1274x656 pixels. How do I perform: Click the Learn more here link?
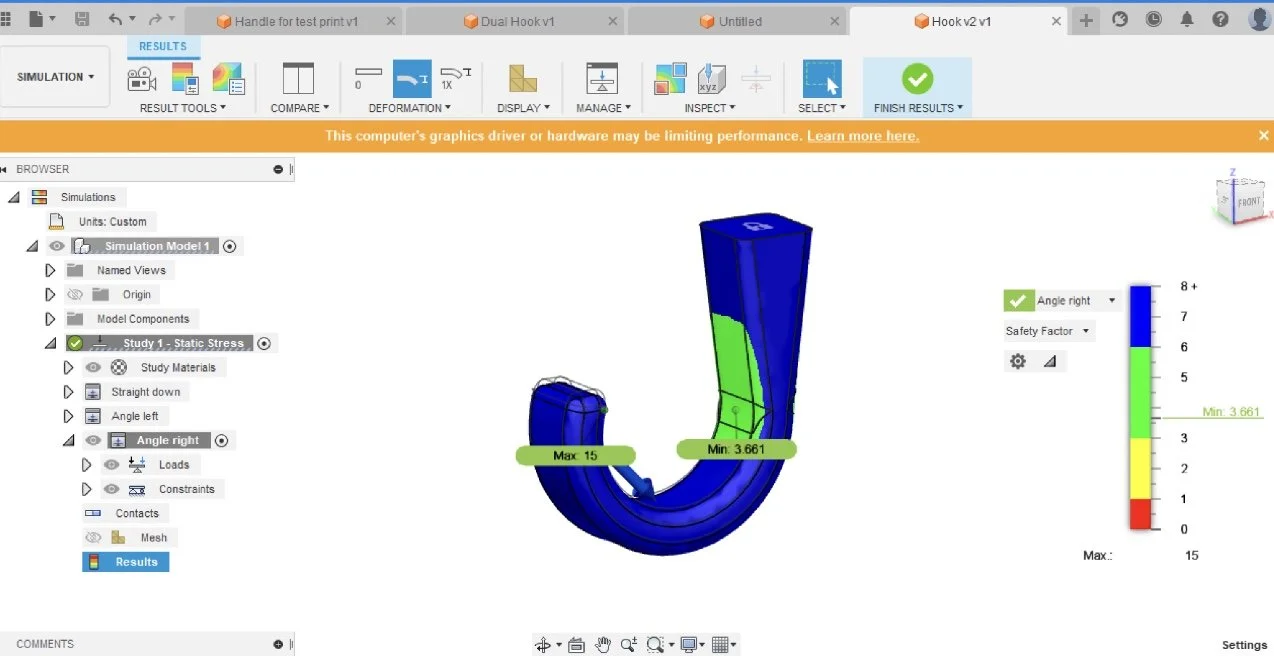click(x=863, y=136)
